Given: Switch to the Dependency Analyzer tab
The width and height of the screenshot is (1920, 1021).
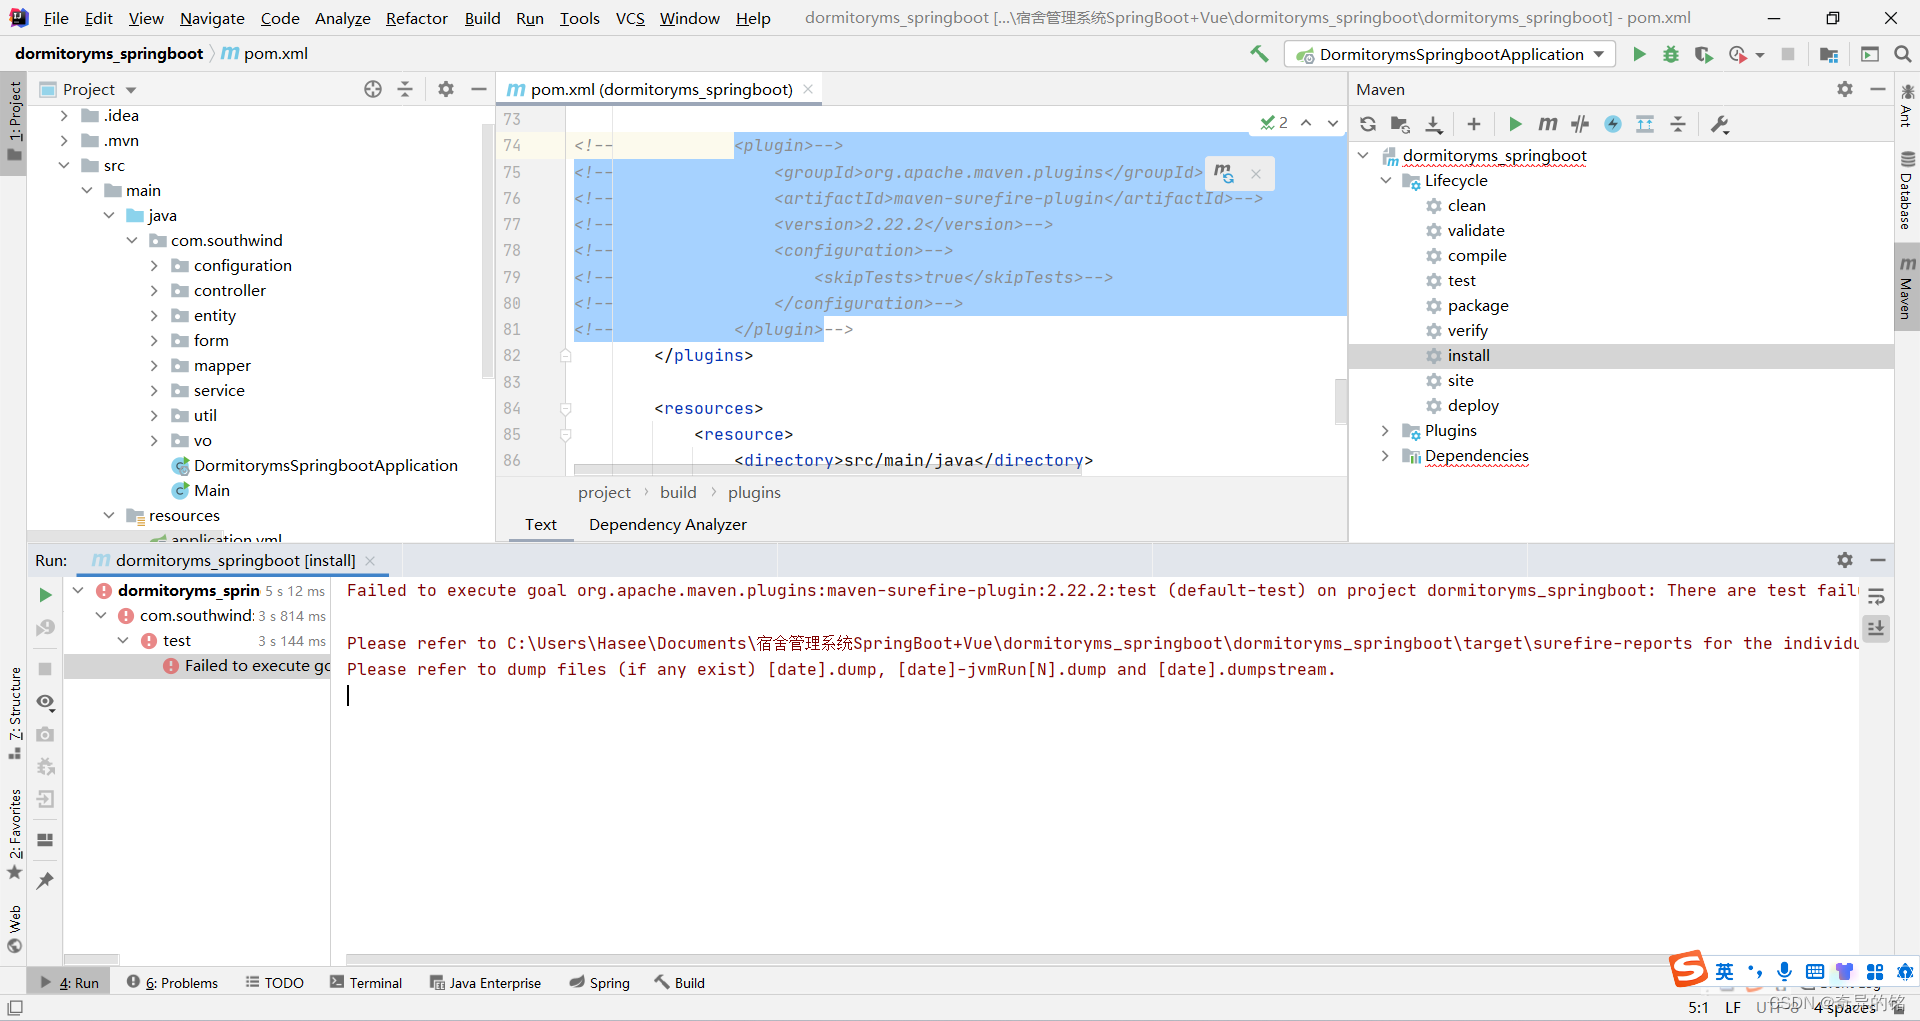Looking at the screenshot, I should click(667, 524).
